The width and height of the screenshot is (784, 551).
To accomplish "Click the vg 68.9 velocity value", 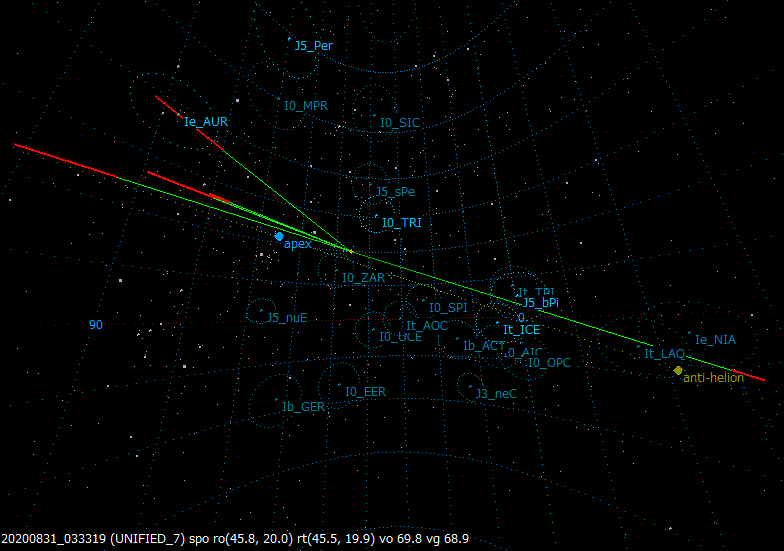I will click(x=447, y=539).
